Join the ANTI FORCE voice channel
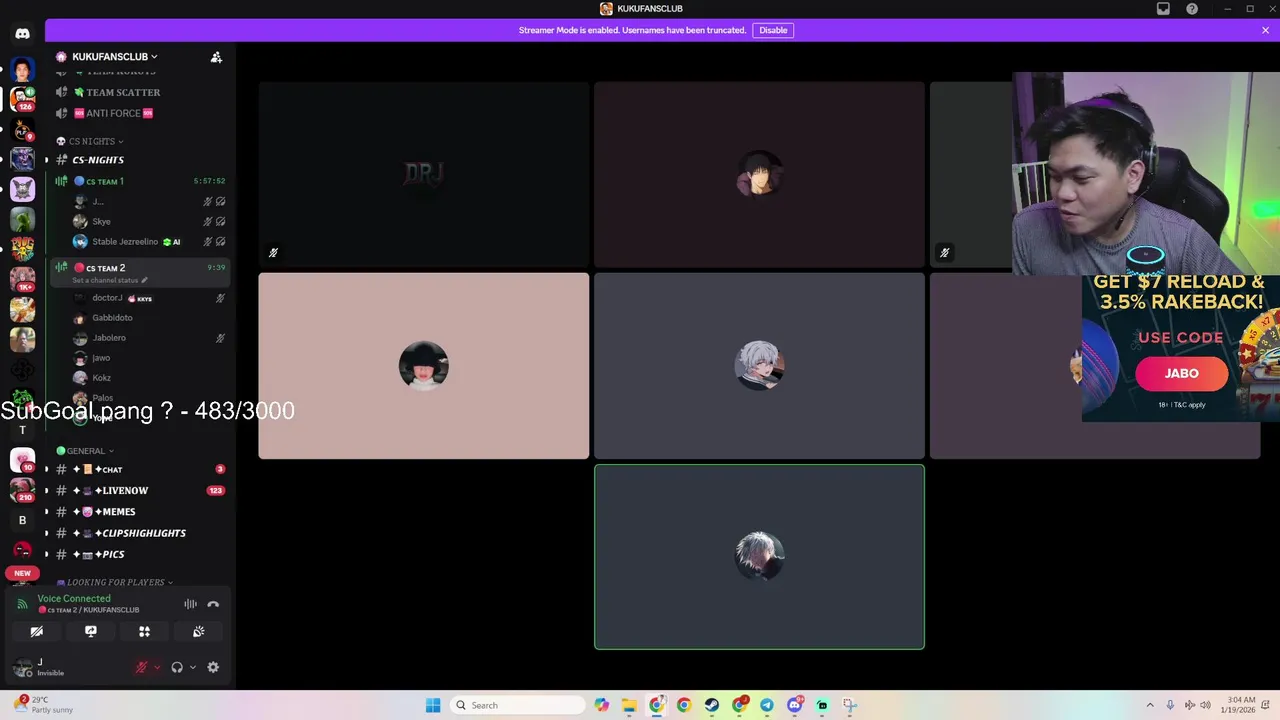The image size is (1280, 720). click(140, 113)
